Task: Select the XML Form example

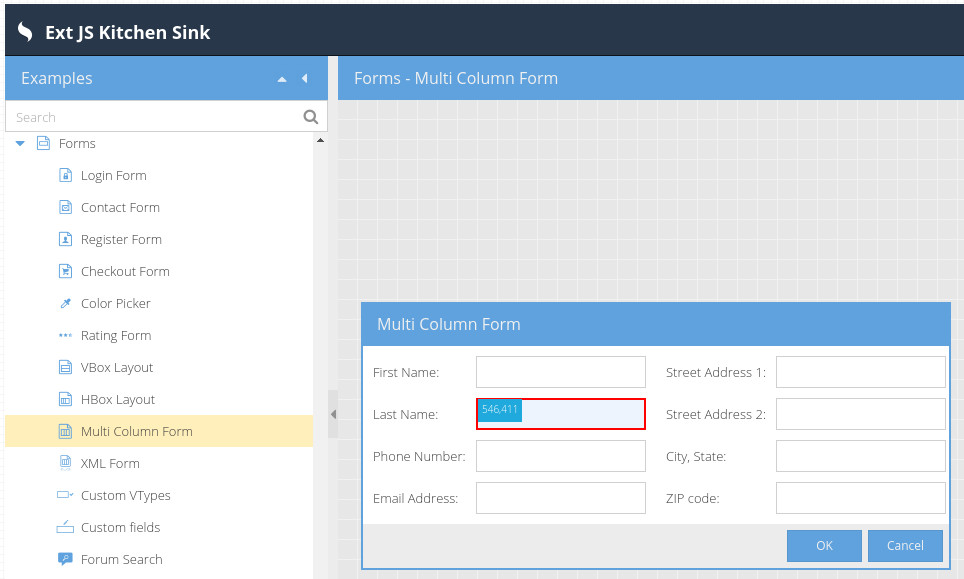Action: click(110, 463)
